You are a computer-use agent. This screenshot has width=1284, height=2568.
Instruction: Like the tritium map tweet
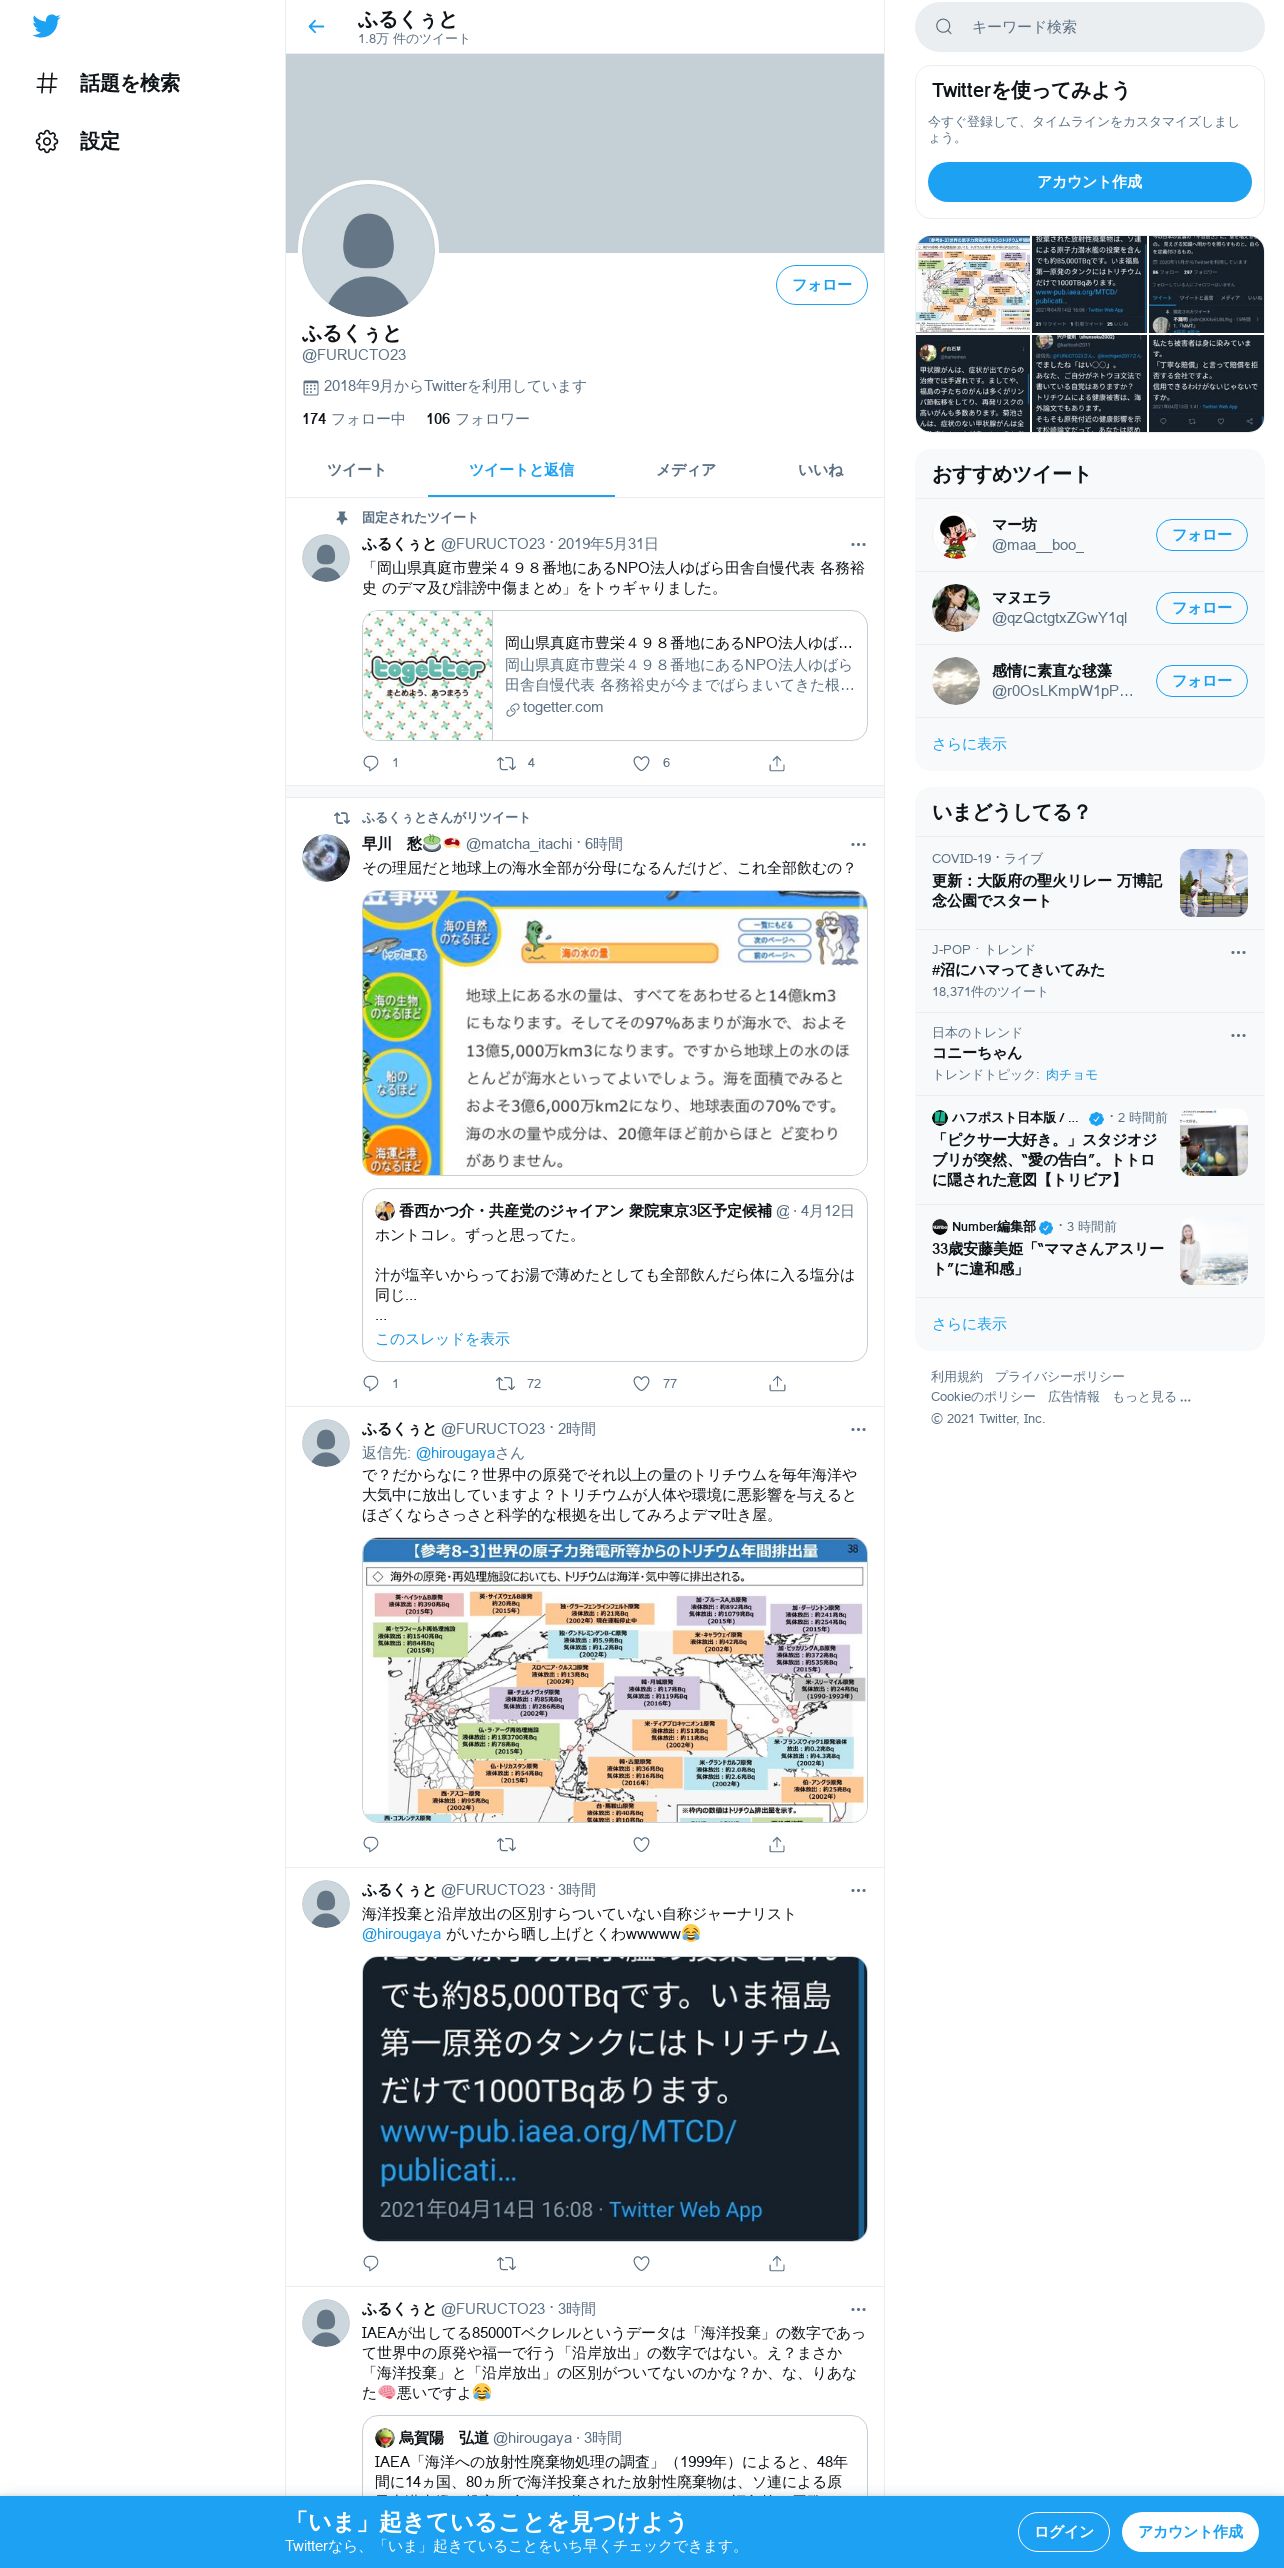(x=642, y=1844)
